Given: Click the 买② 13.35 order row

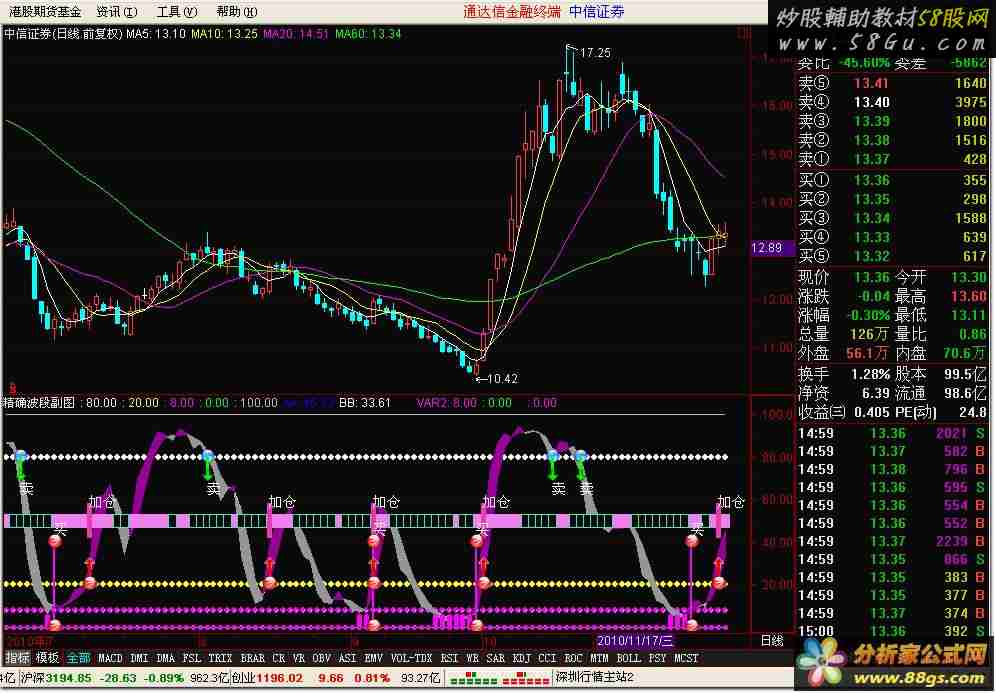Looking at the screenshot, I should (892, 199).
